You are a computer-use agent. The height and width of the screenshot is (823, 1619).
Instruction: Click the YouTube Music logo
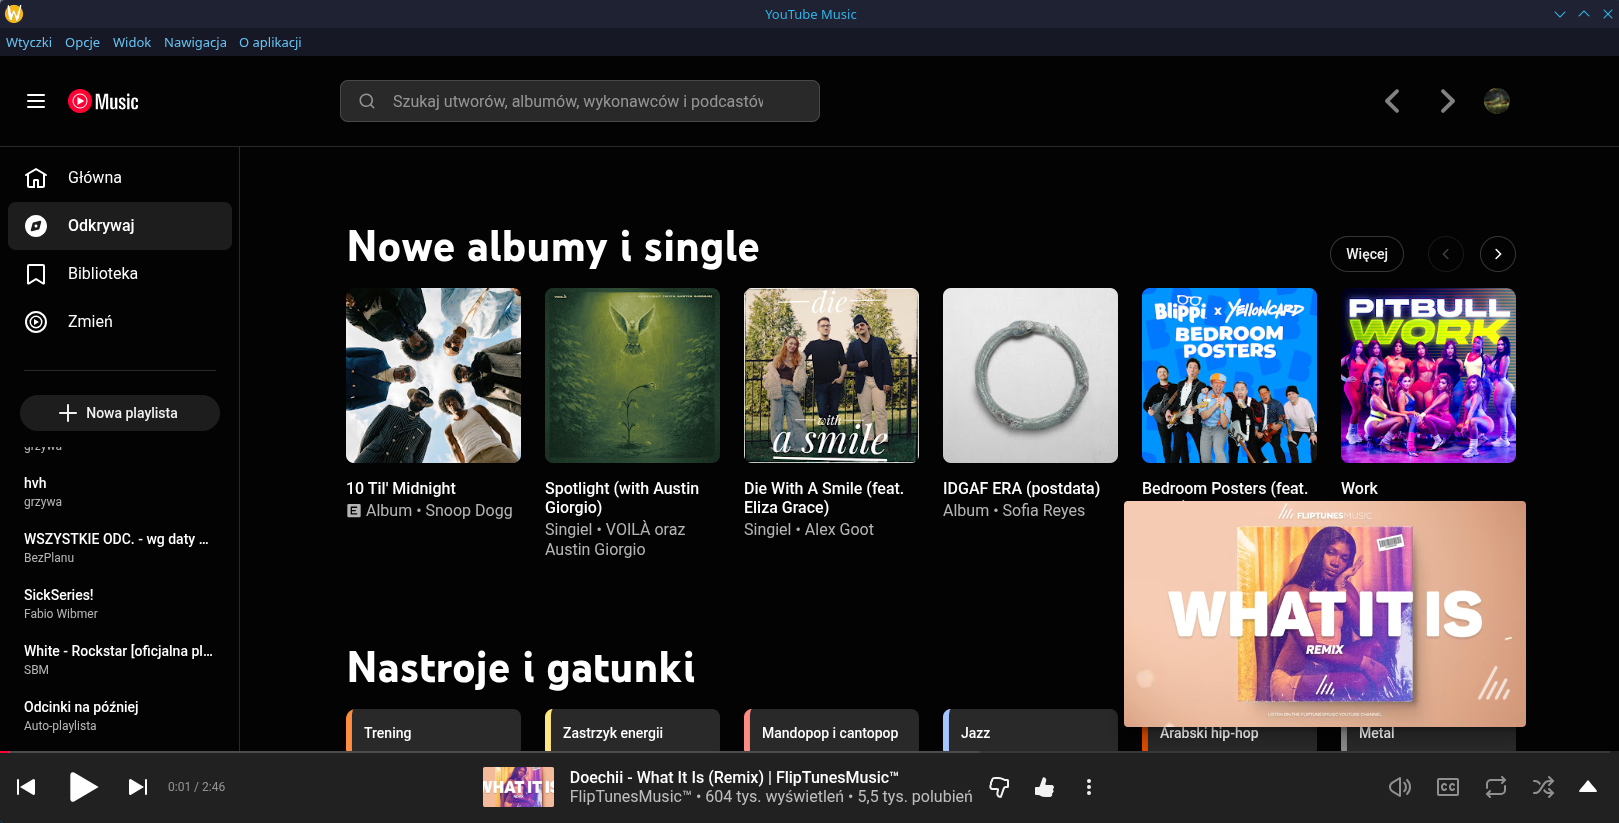(x=104, y=101)
